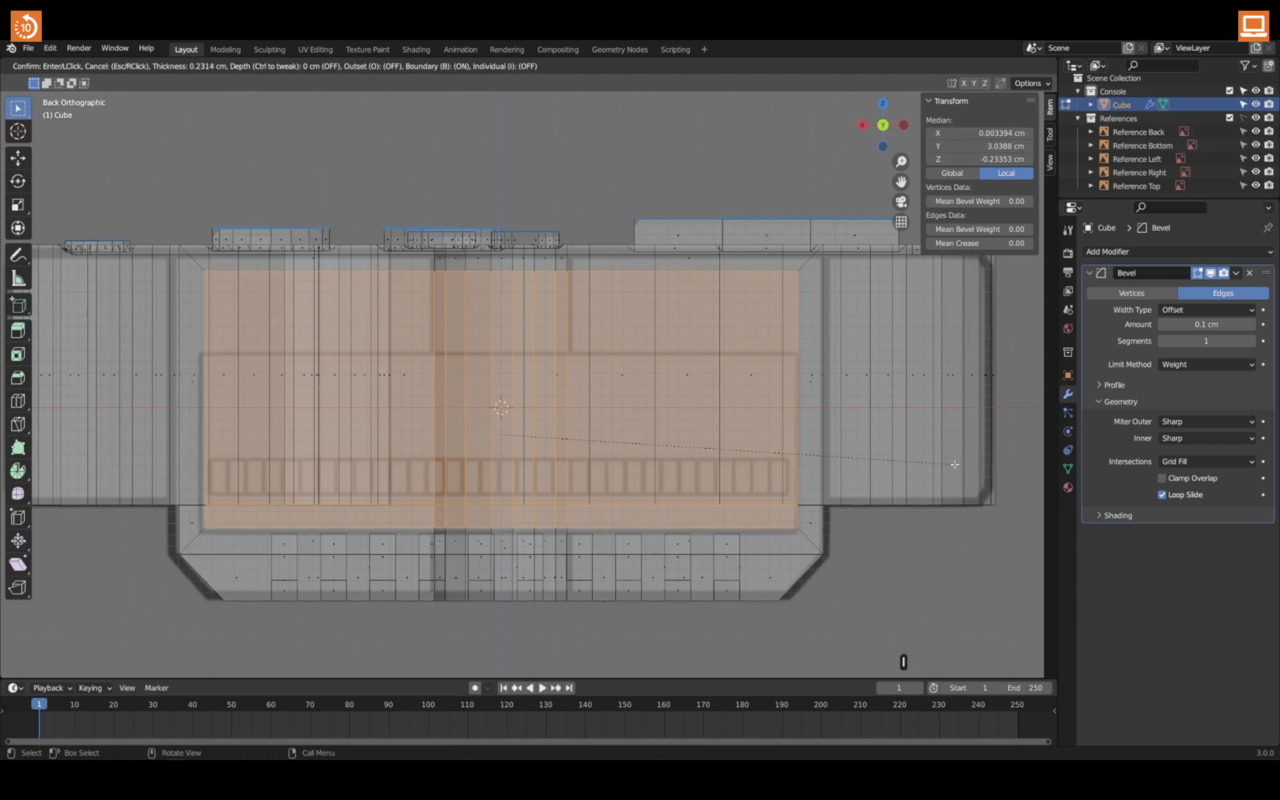Hide Reference Back using eye icon

(1256, 132)
